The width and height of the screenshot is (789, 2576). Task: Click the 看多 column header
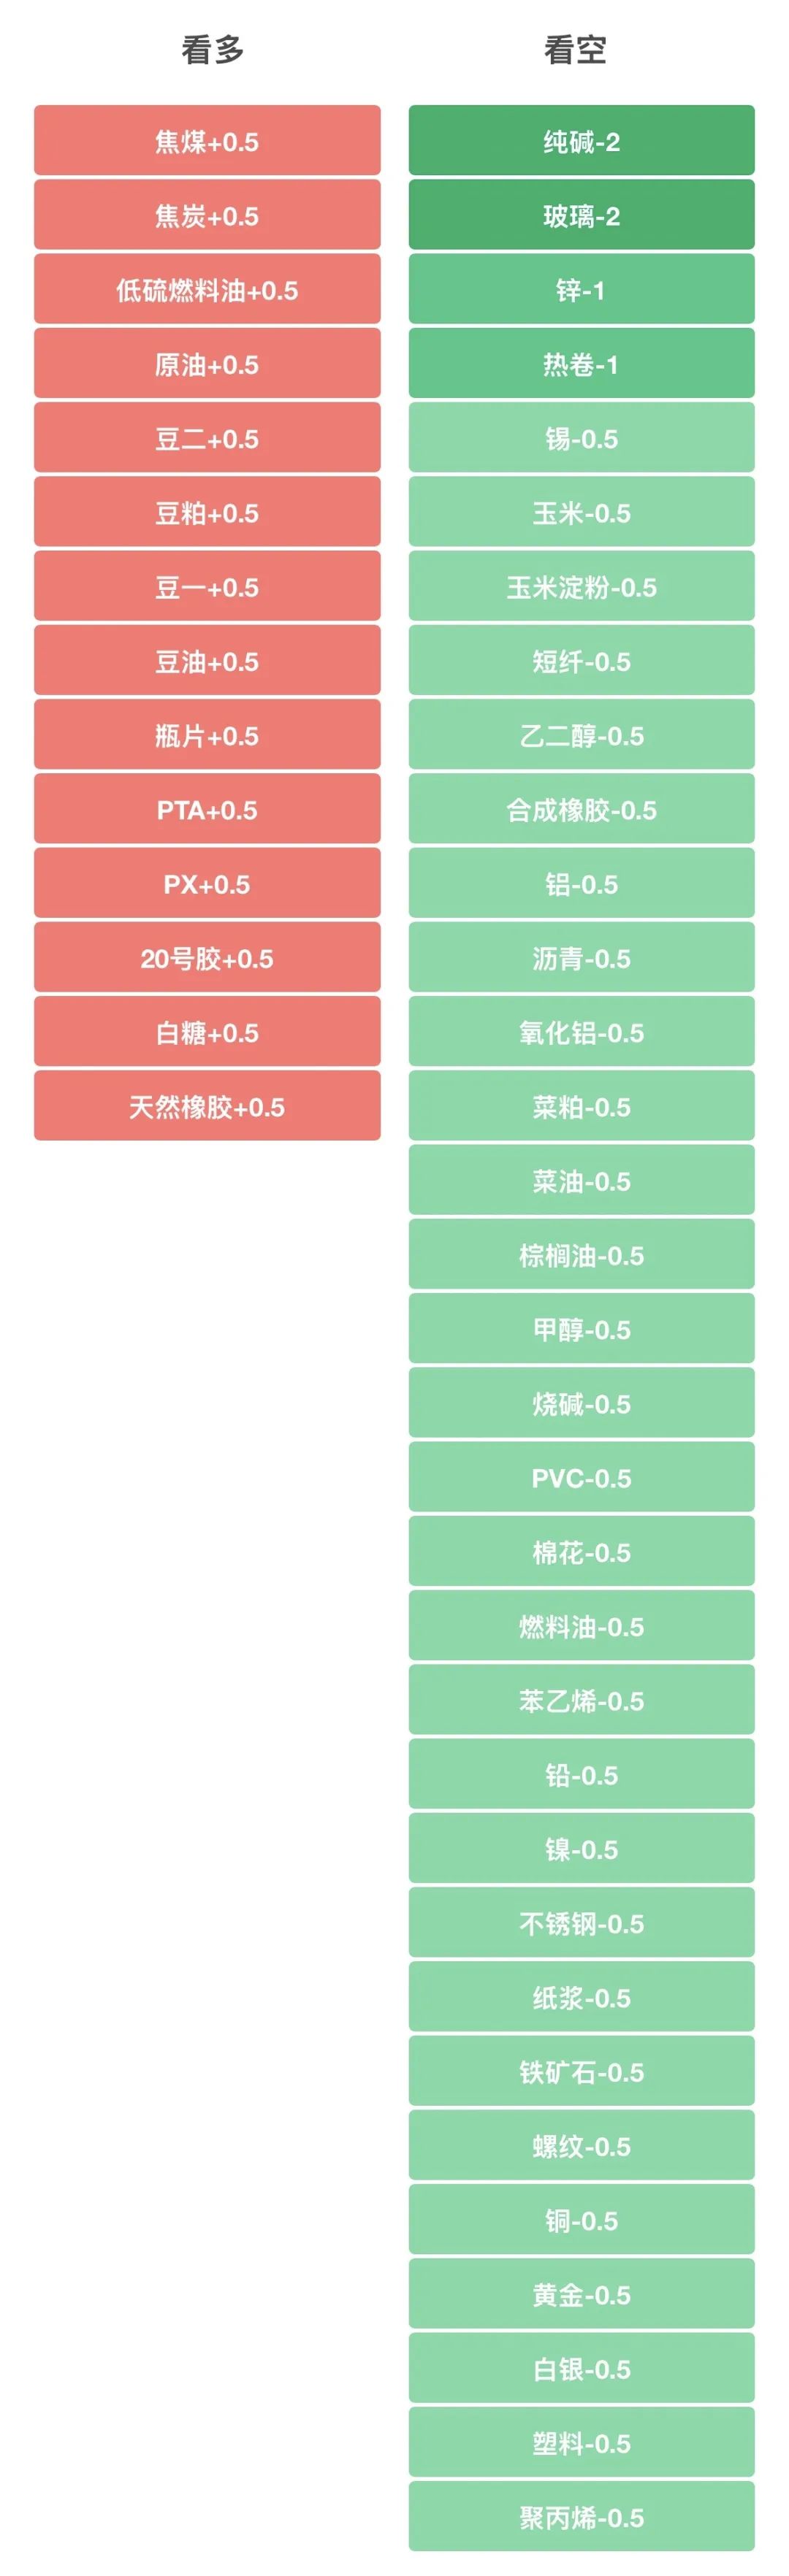(x=212, y=49)
